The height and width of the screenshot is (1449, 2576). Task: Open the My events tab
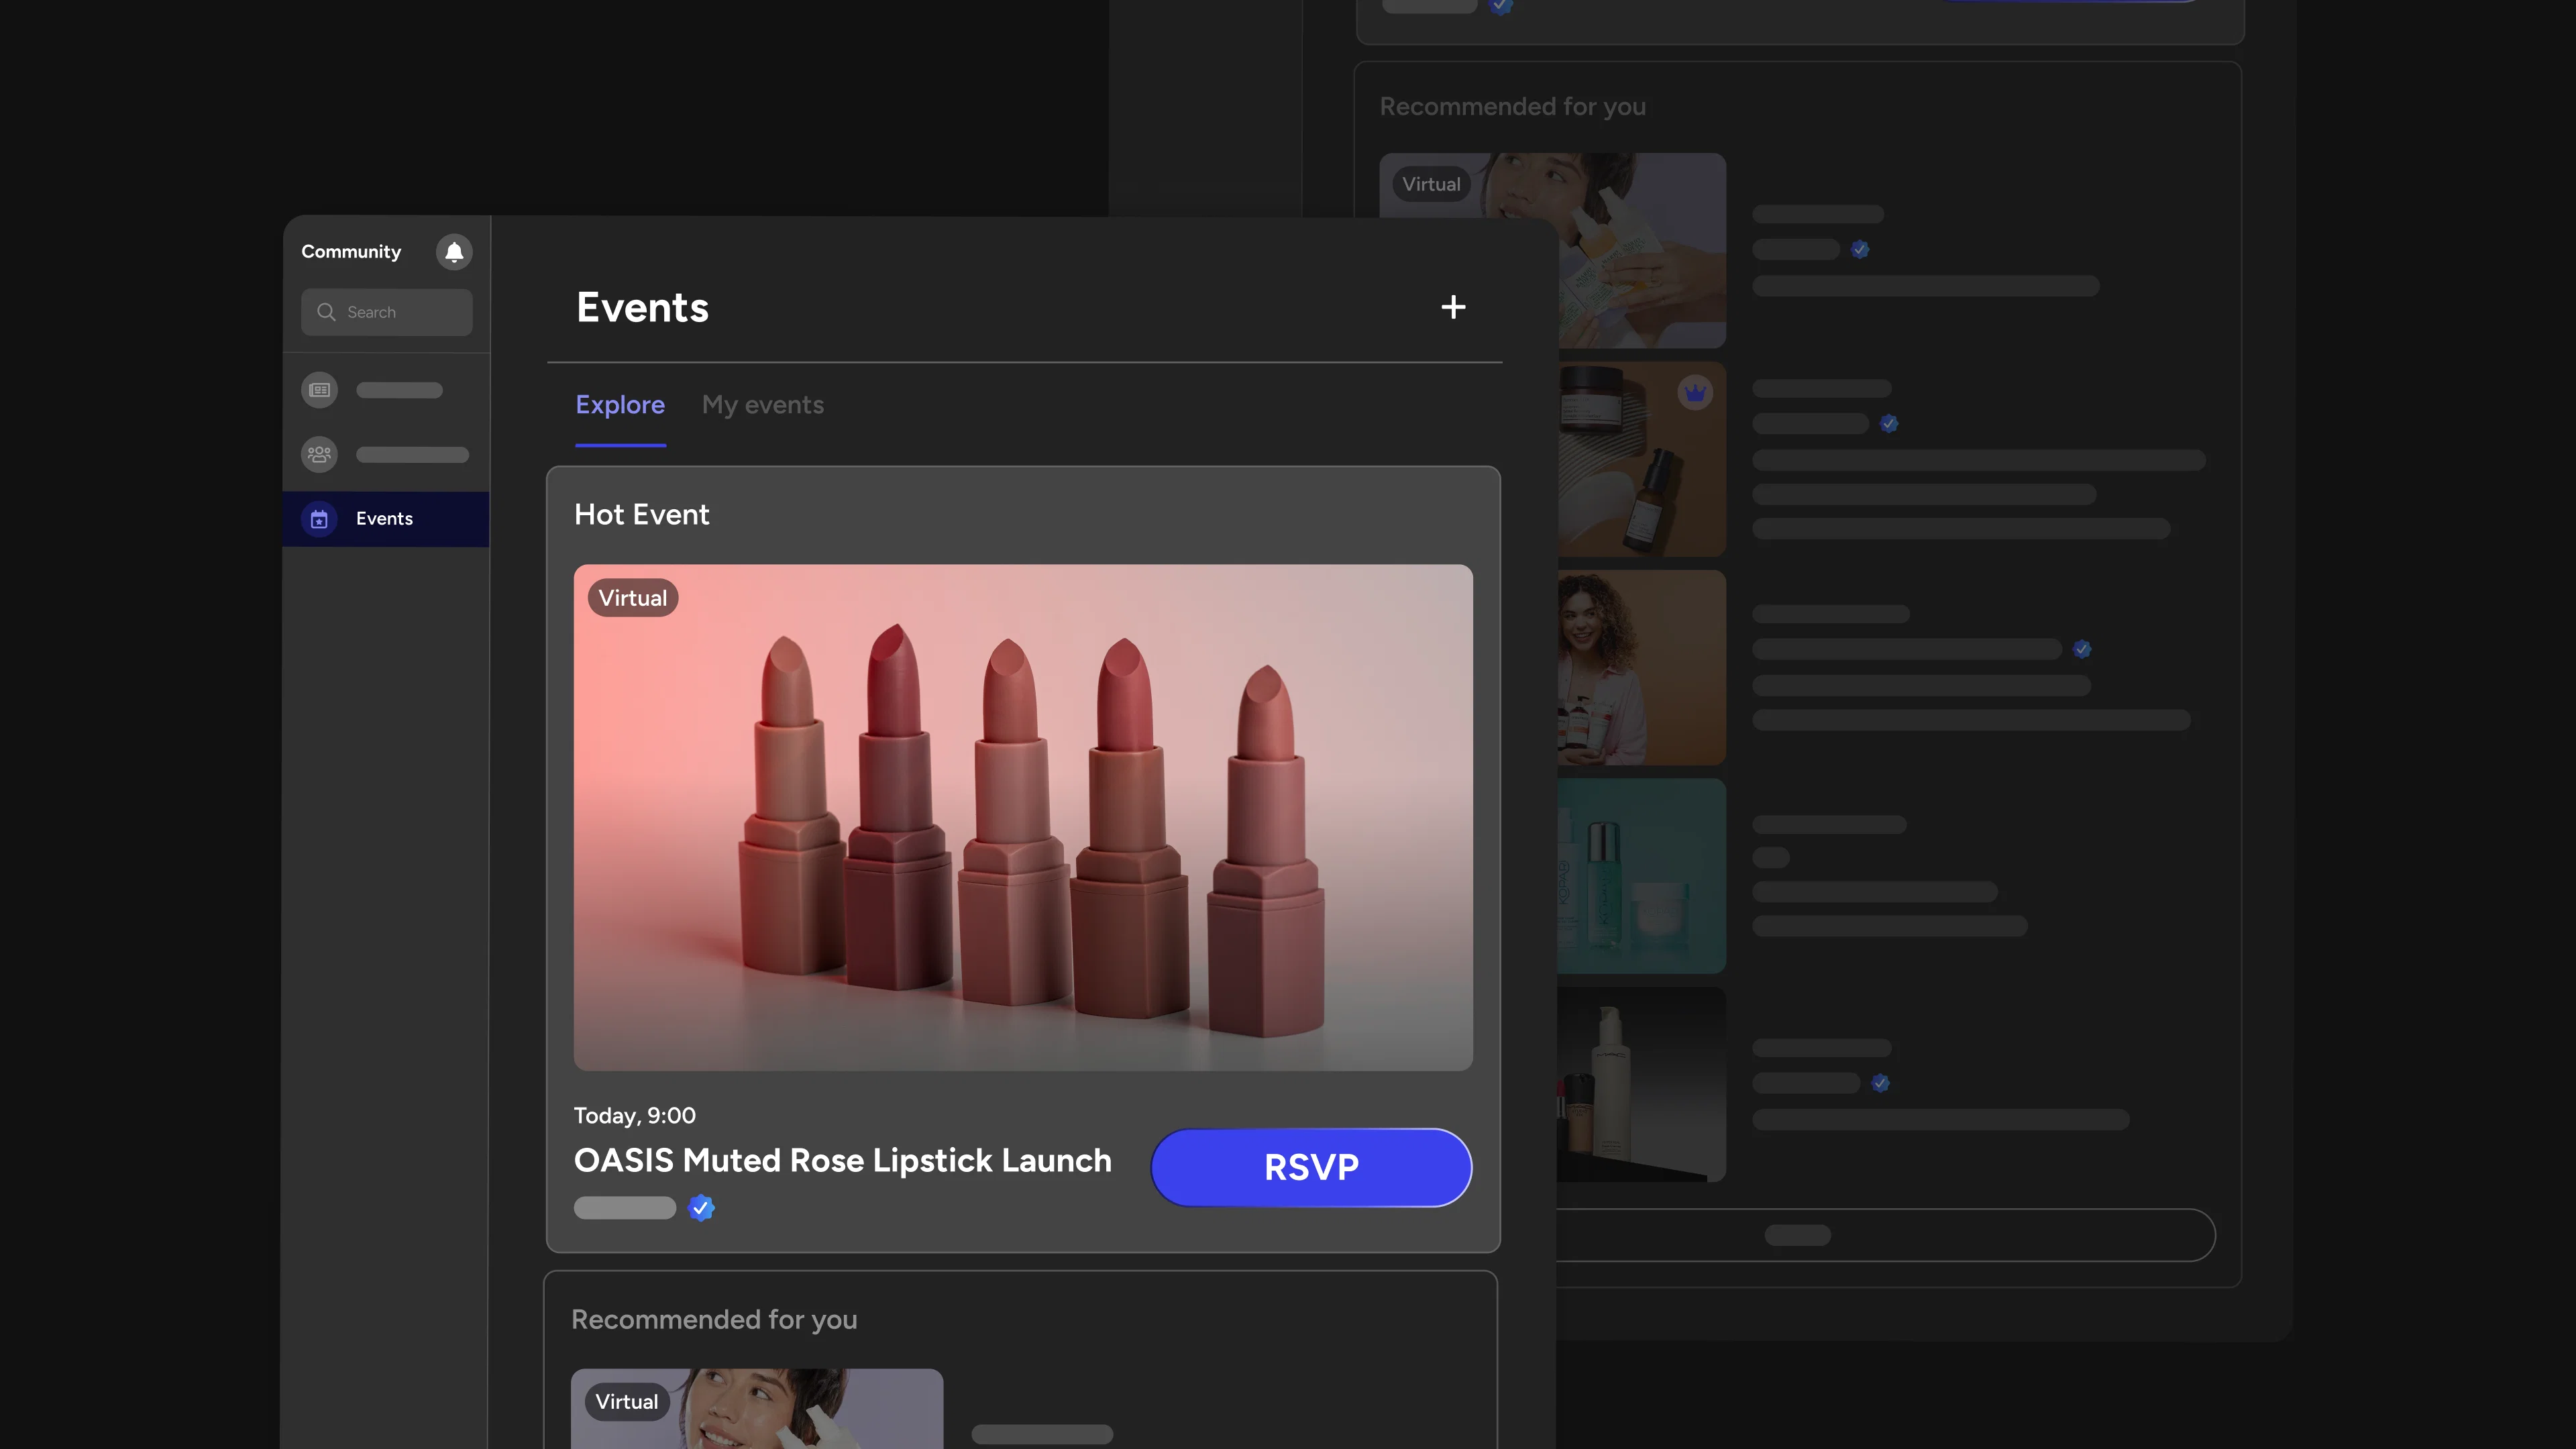(x=763, y=405)
